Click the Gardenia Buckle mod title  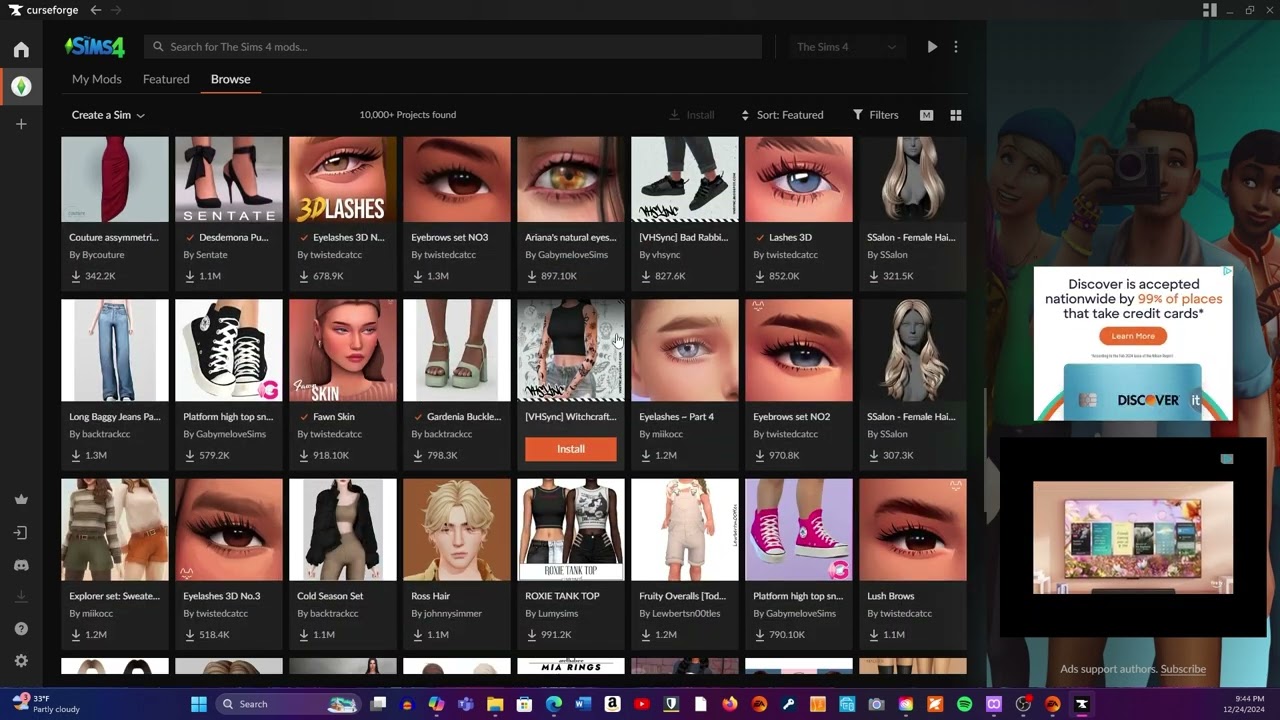click(464, 417)
